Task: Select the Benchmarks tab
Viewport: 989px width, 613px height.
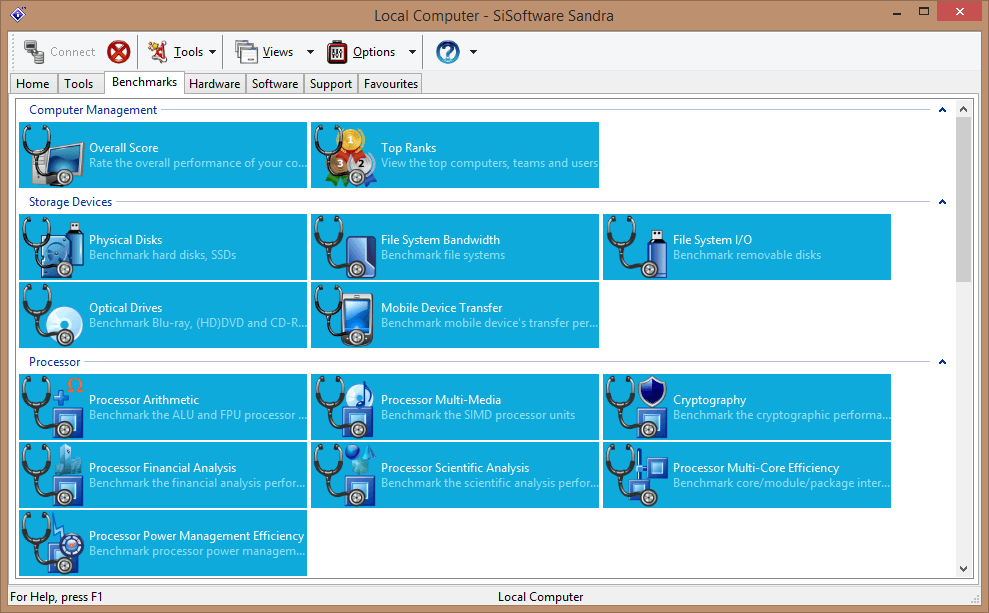Action: 144,82
